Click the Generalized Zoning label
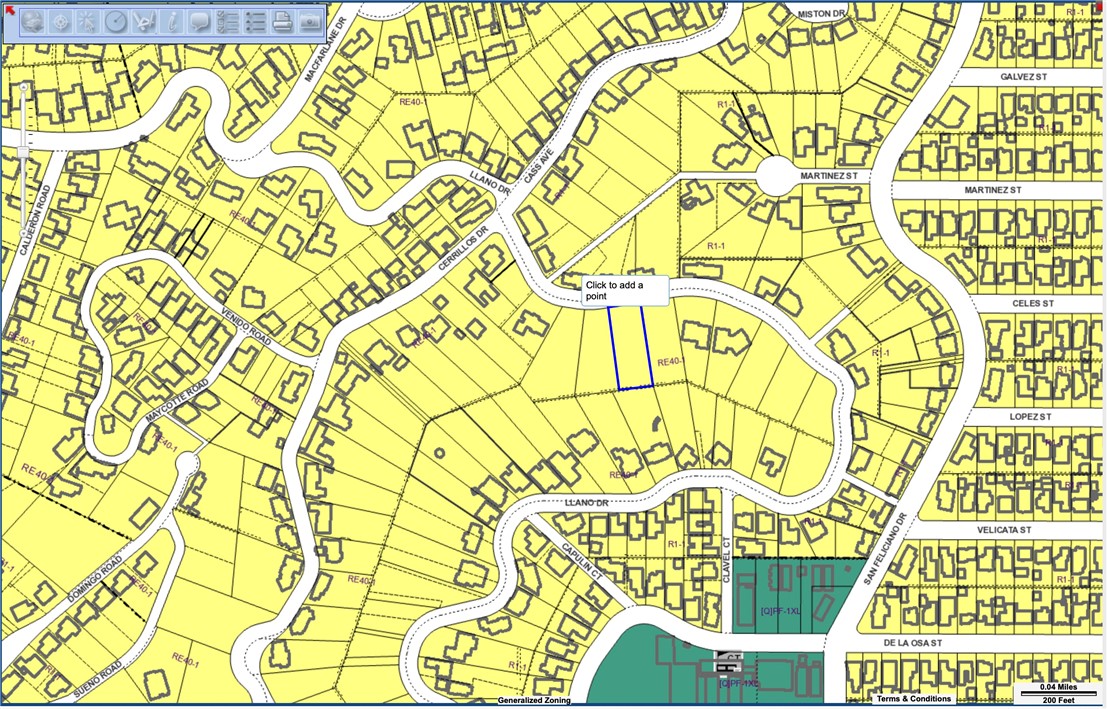Viewport: 1107px width, 709px height. [534, 700]
